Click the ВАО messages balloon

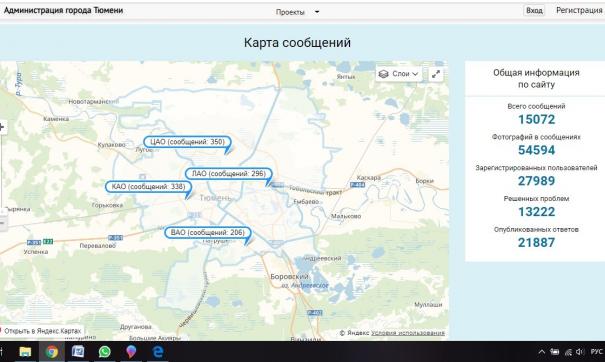point(208,233)
